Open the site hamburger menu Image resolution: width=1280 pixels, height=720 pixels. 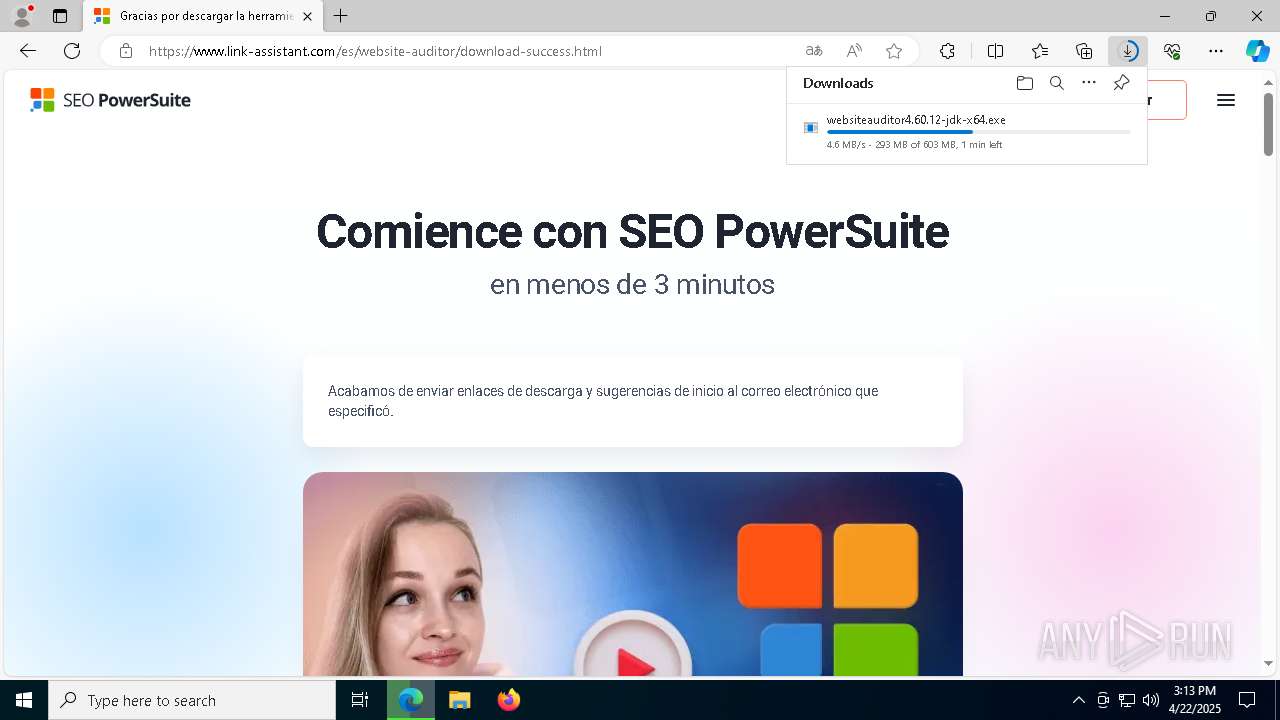(1226, 100)
